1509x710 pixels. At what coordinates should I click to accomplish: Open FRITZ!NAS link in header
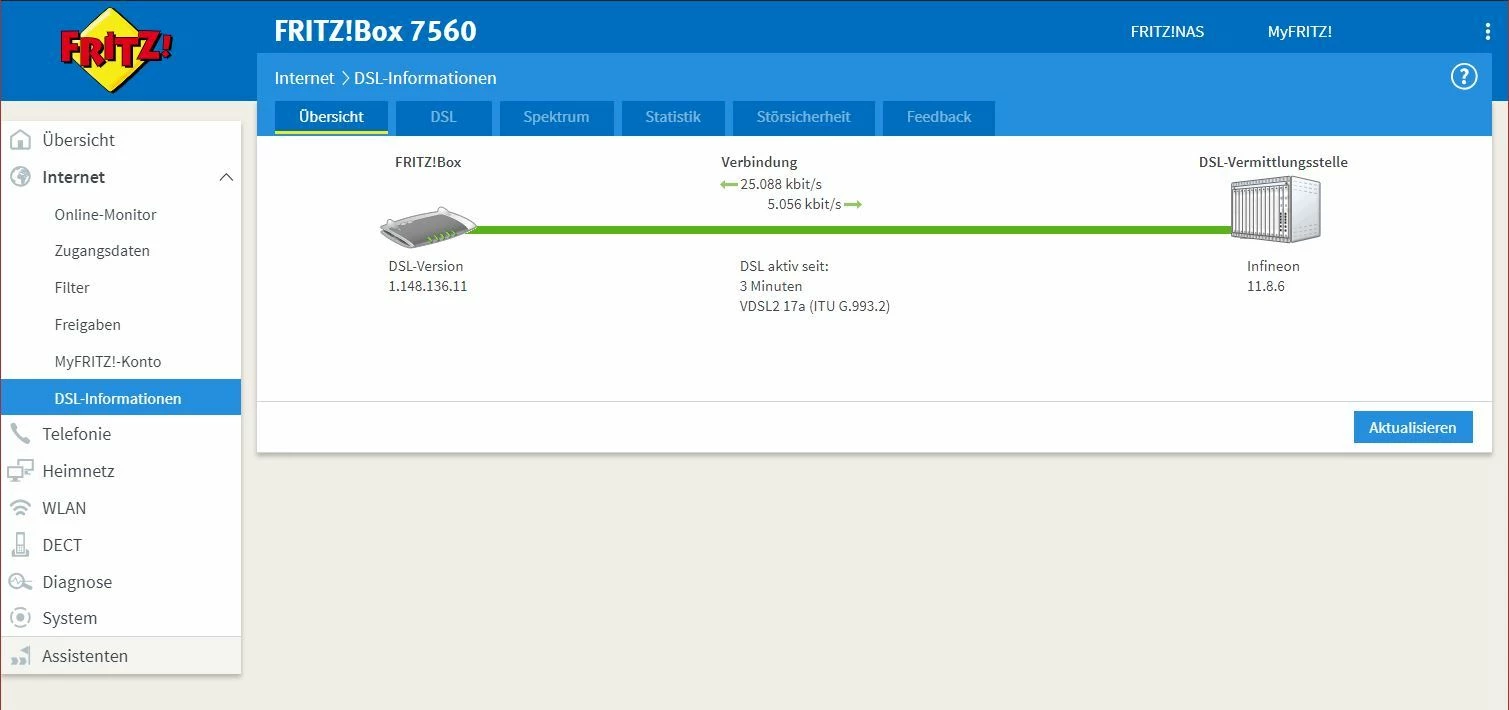[x=1167, y=32]
